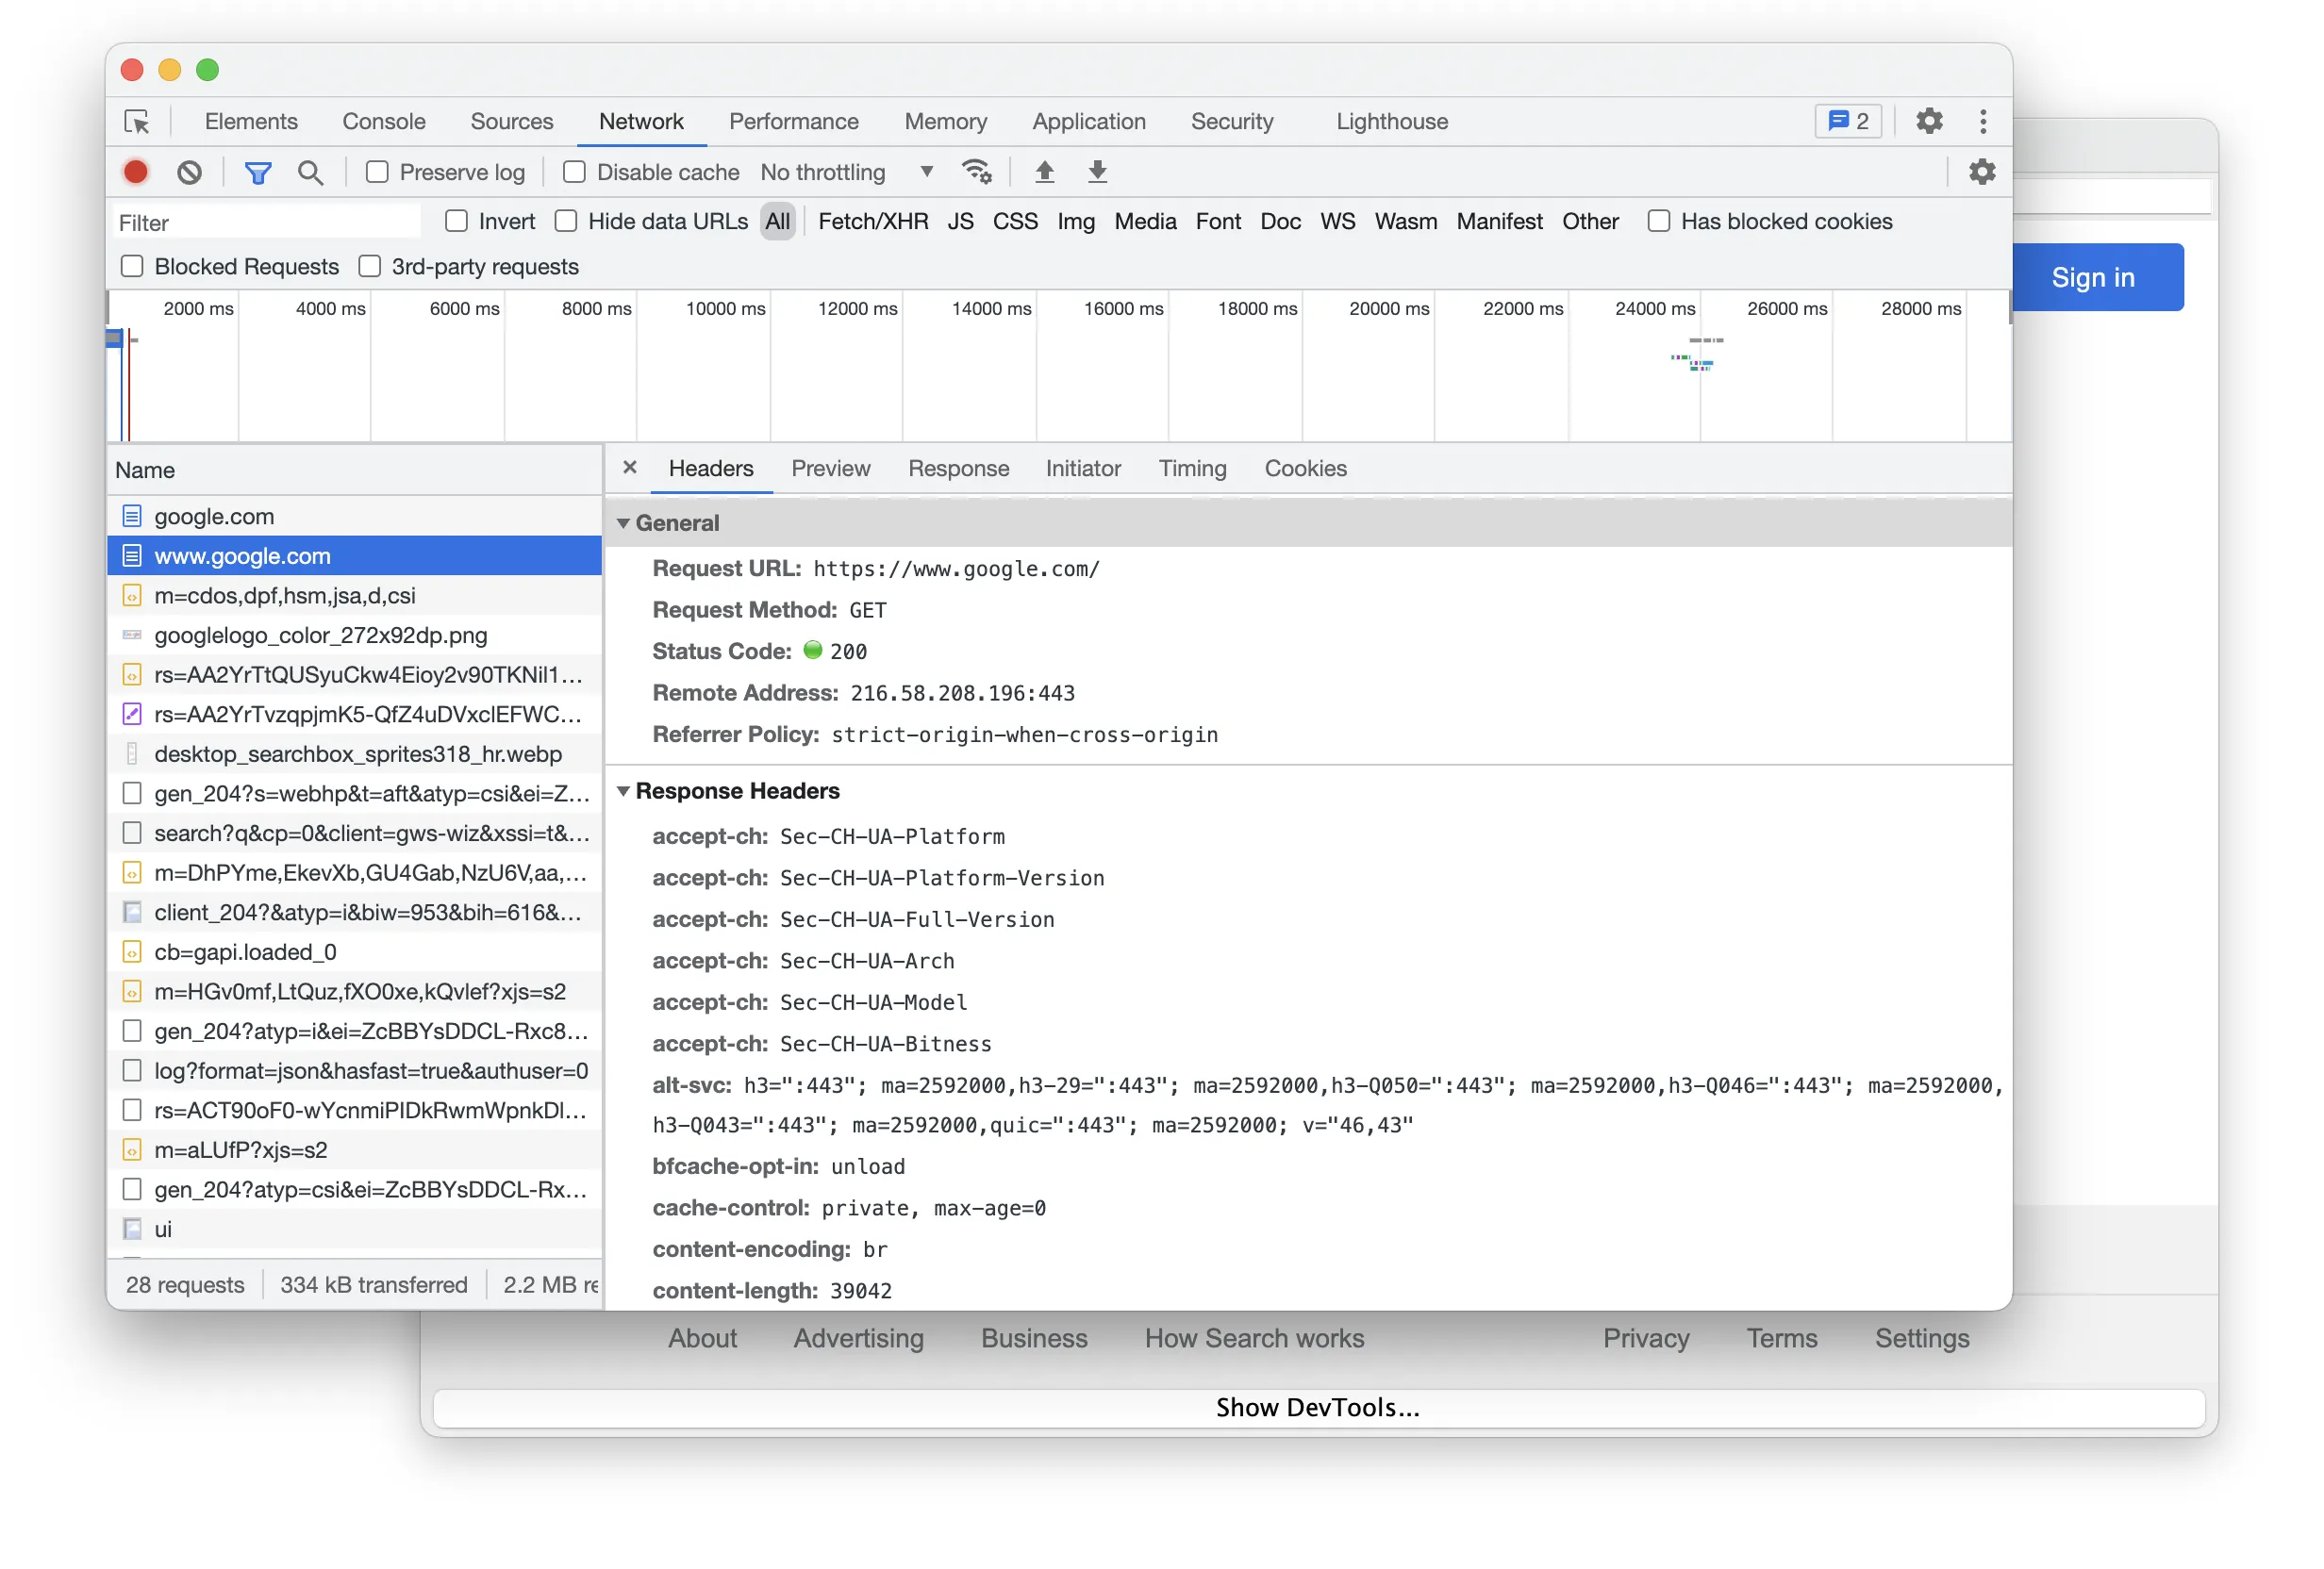Switch to the Elements tab

[251, 121]
